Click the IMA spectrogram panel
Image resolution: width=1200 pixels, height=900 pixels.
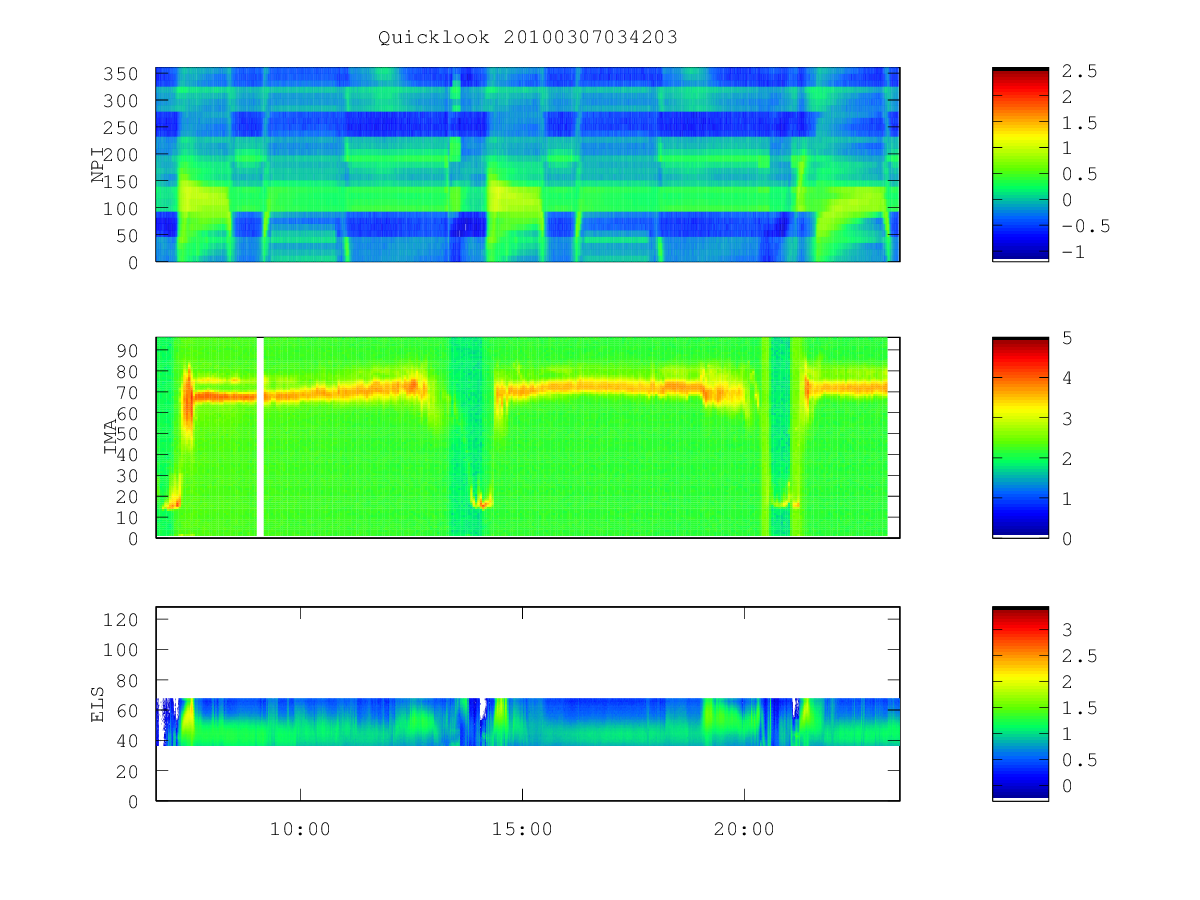pos(528,438)
